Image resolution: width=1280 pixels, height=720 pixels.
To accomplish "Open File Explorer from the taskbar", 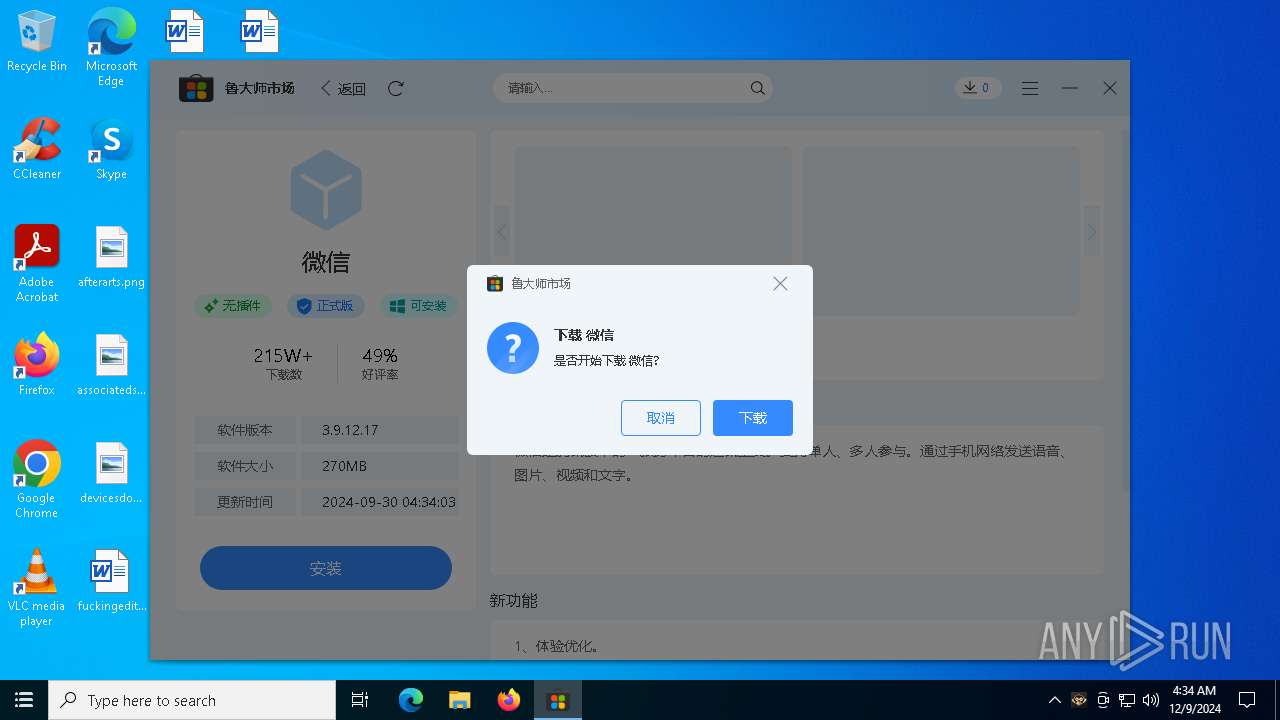I will (459, 700).
